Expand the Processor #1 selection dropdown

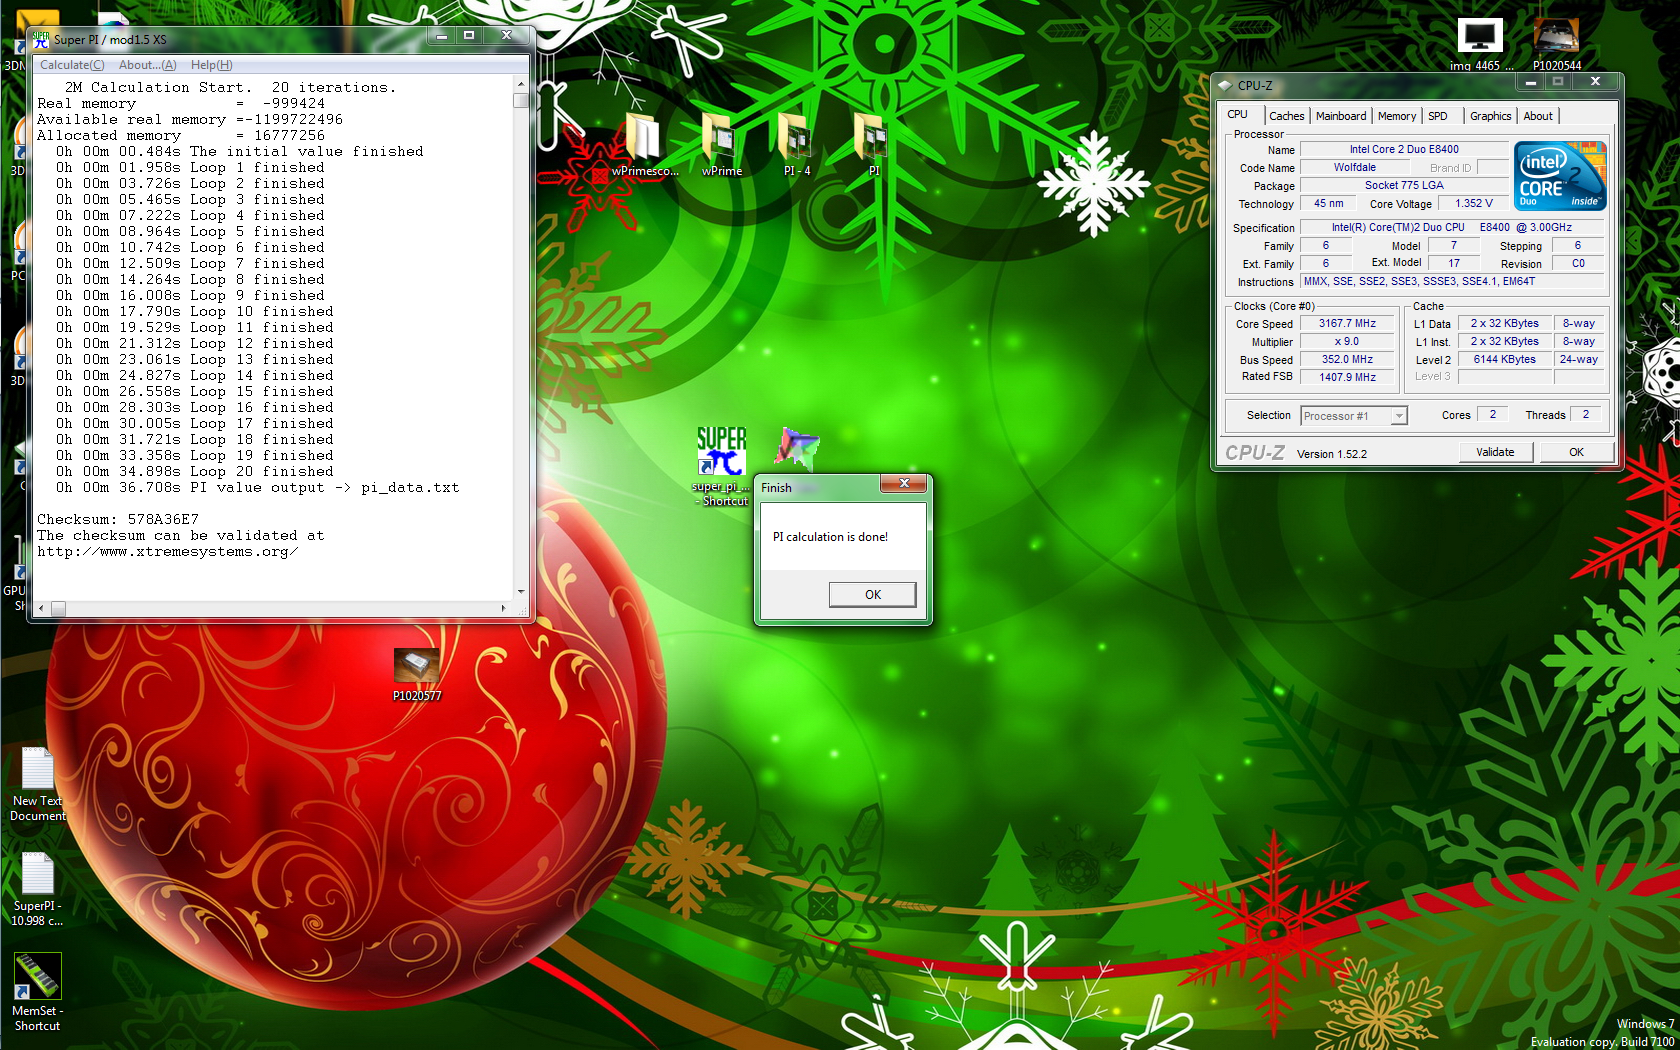coord(1399,416)
